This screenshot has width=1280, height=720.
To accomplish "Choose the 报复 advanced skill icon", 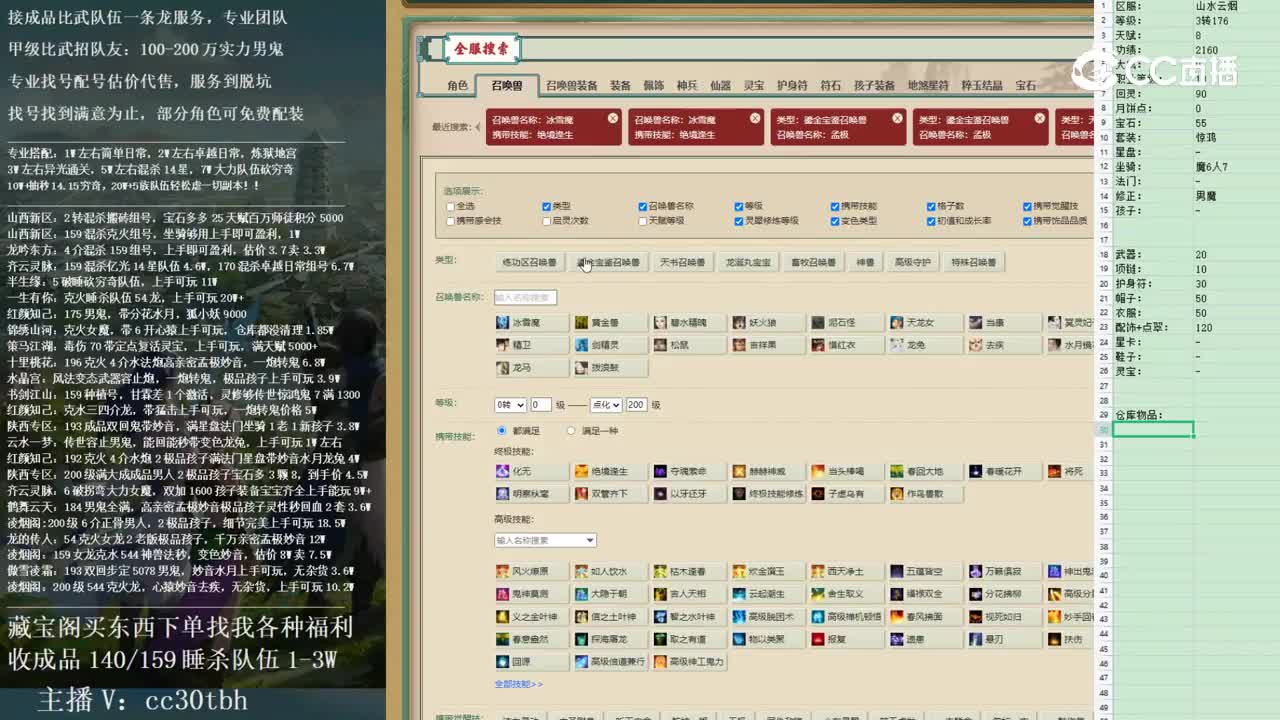I will (846, 639).
